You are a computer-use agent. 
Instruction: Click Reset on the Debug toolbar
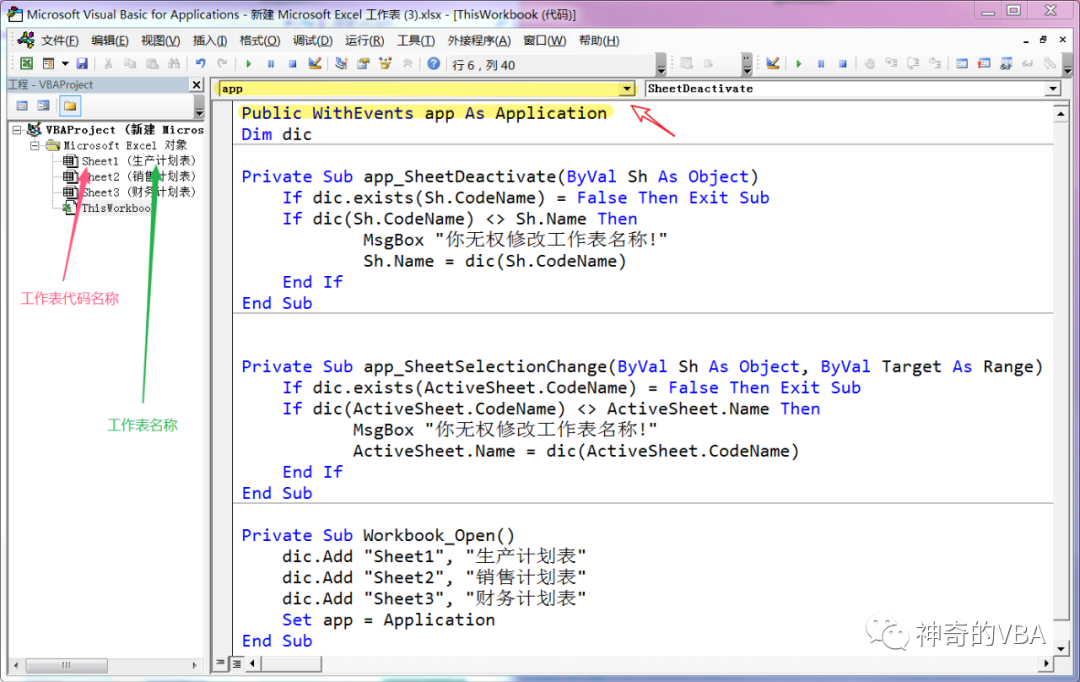[x=843, y=64]
